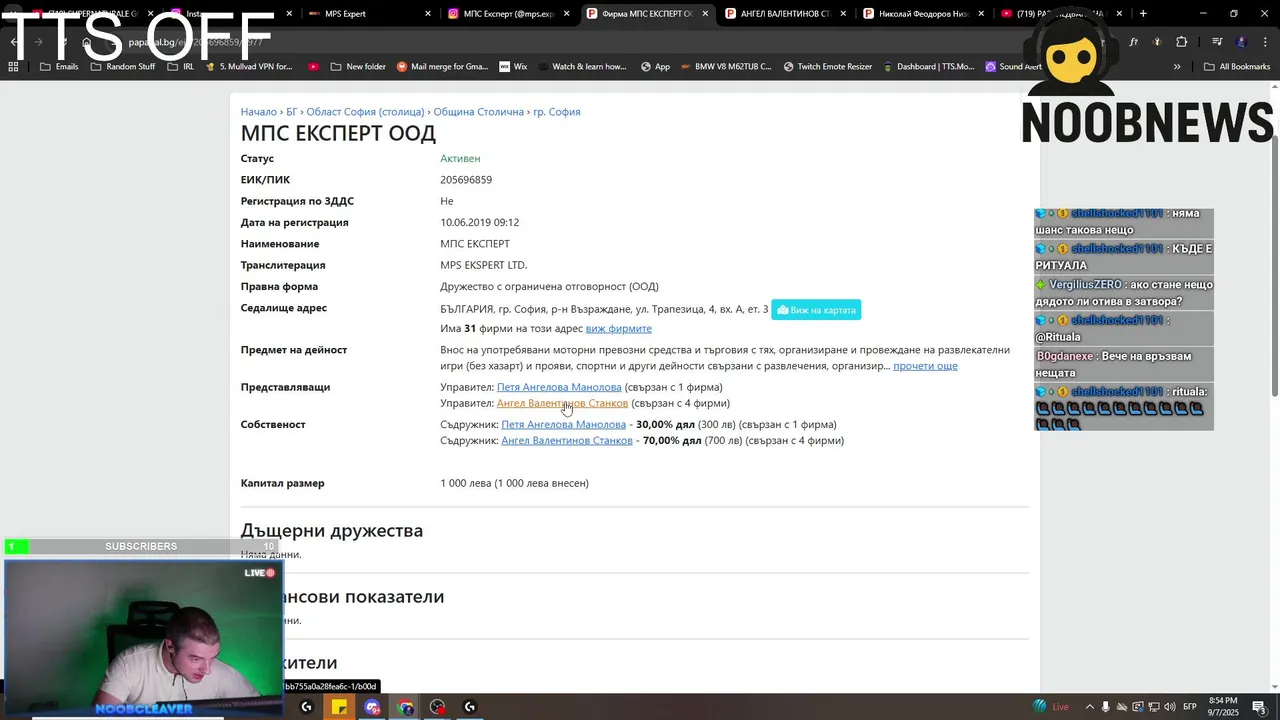Open the Chrome extensions puzzle icon
This screenshot has height=720, width=1280.
[x=1181, y=42]
